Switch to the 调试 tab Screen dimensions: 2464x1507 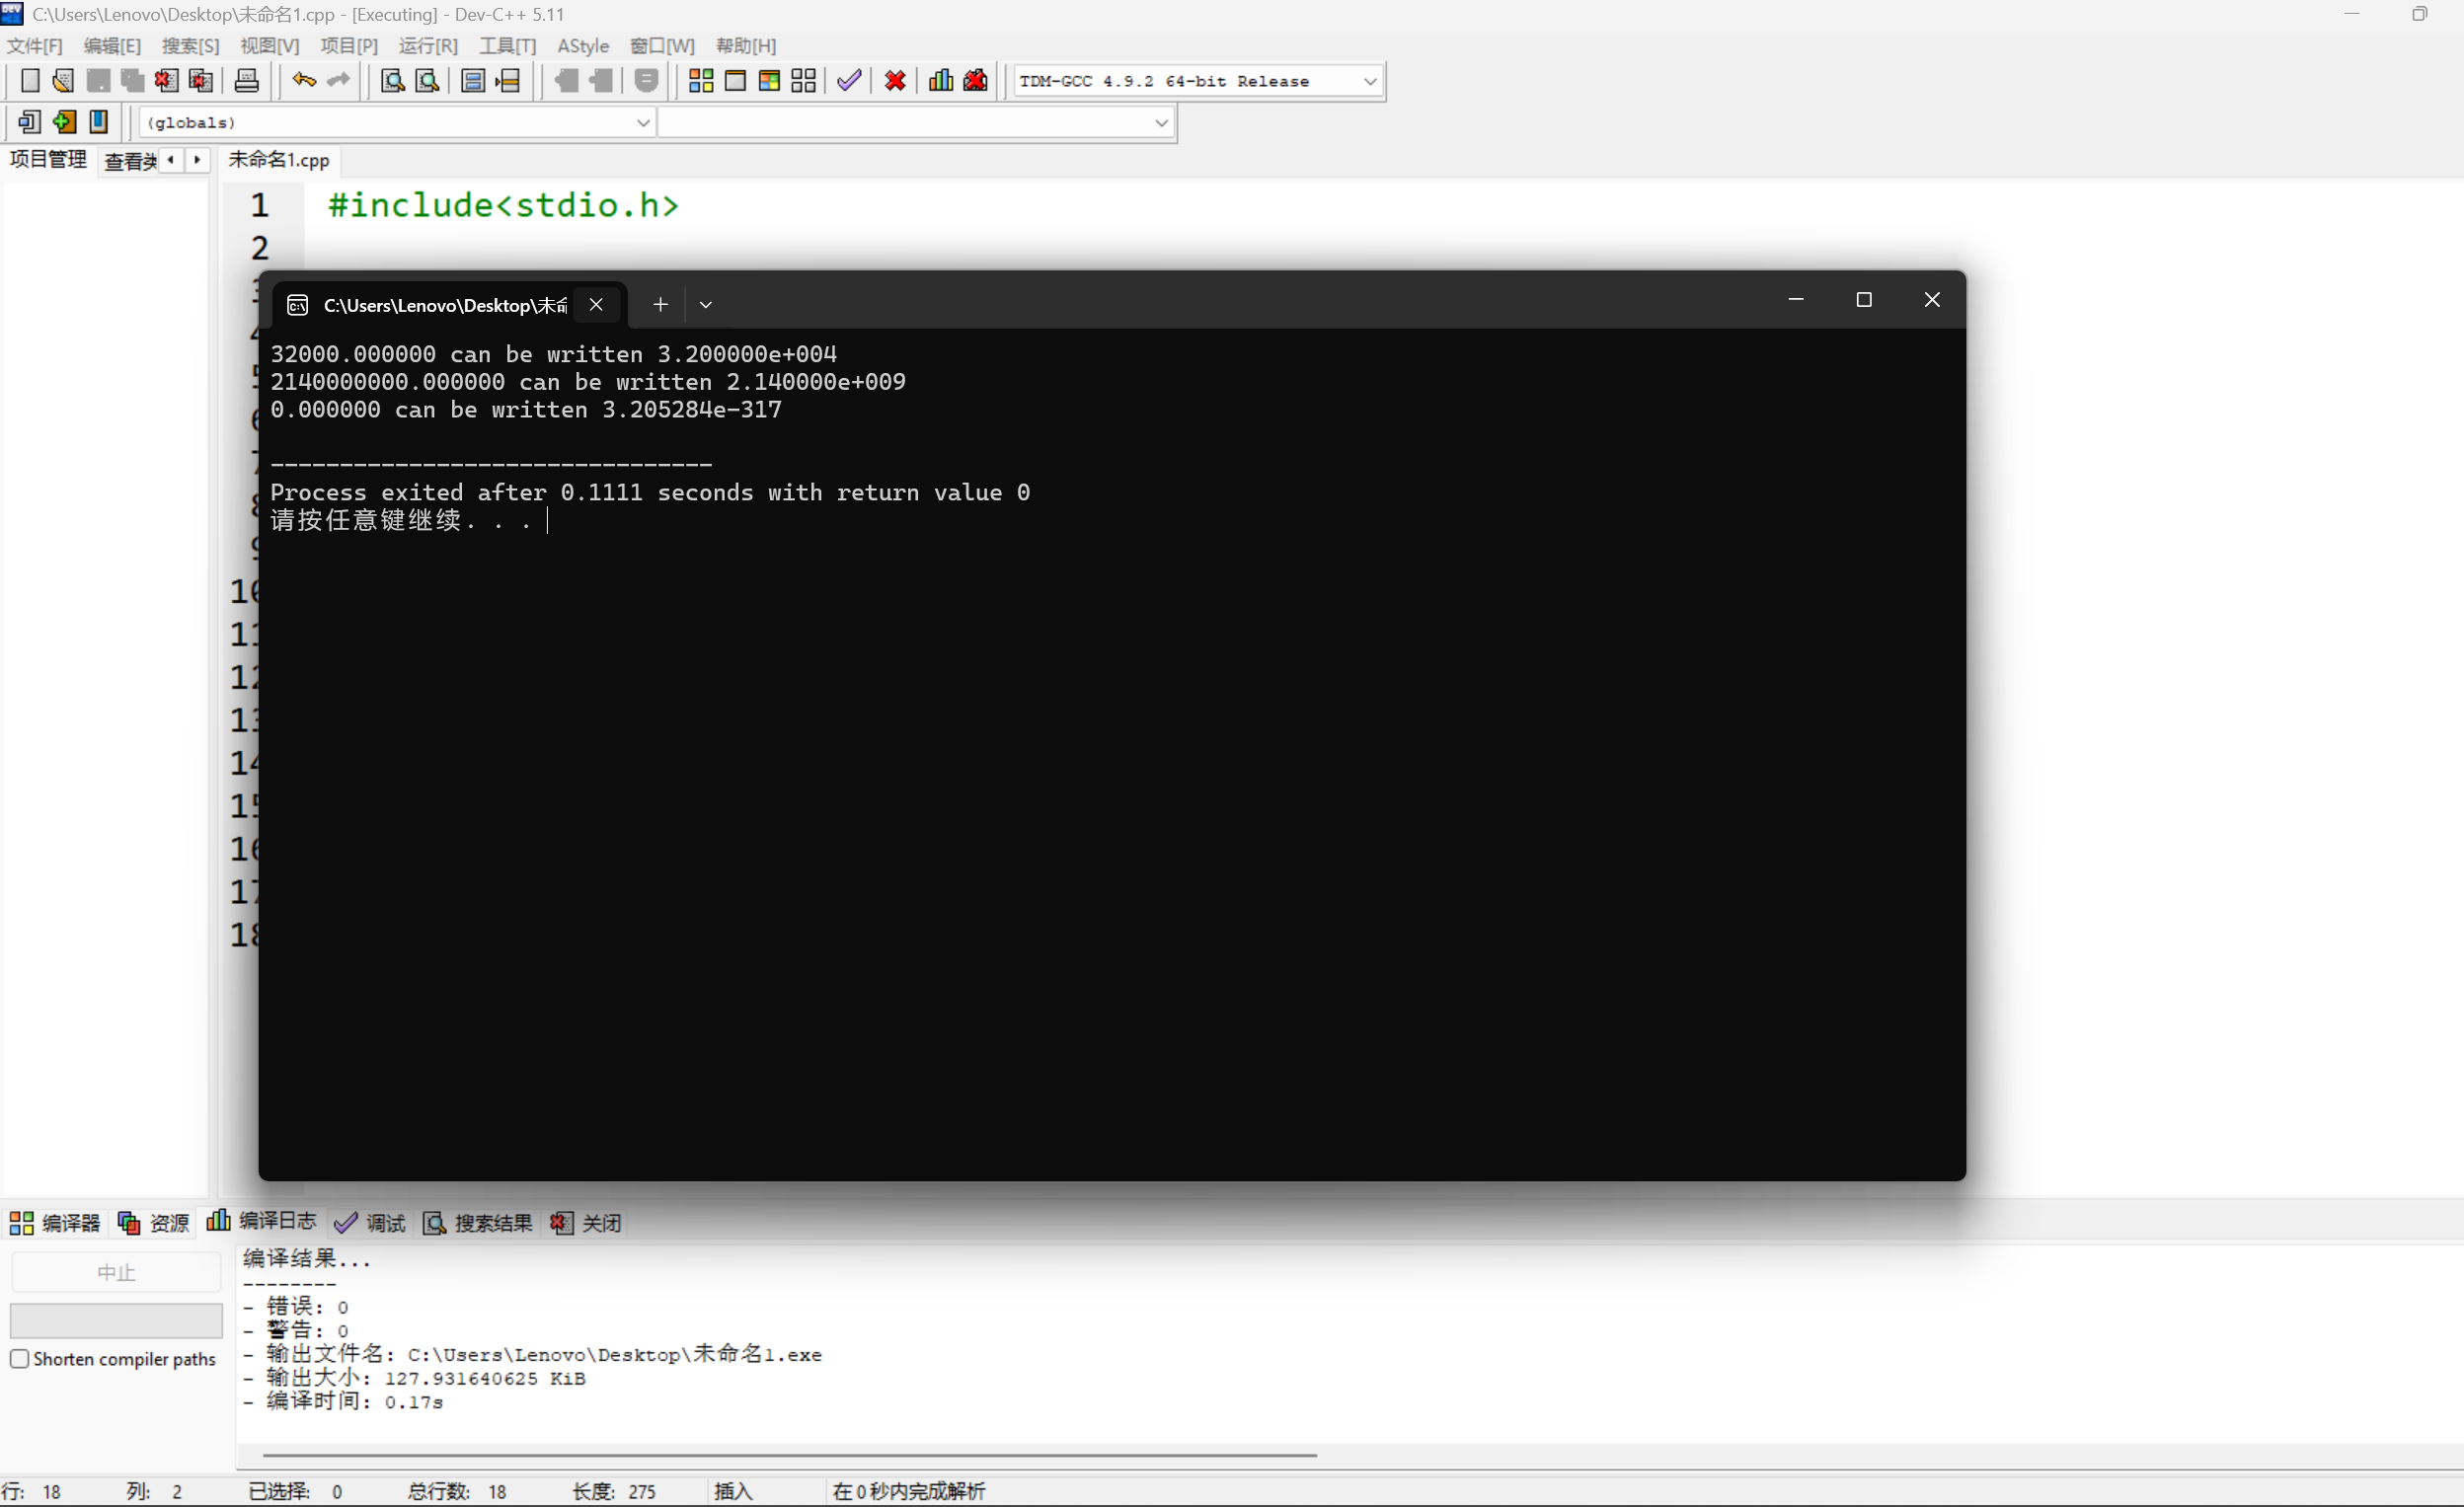370,1222
